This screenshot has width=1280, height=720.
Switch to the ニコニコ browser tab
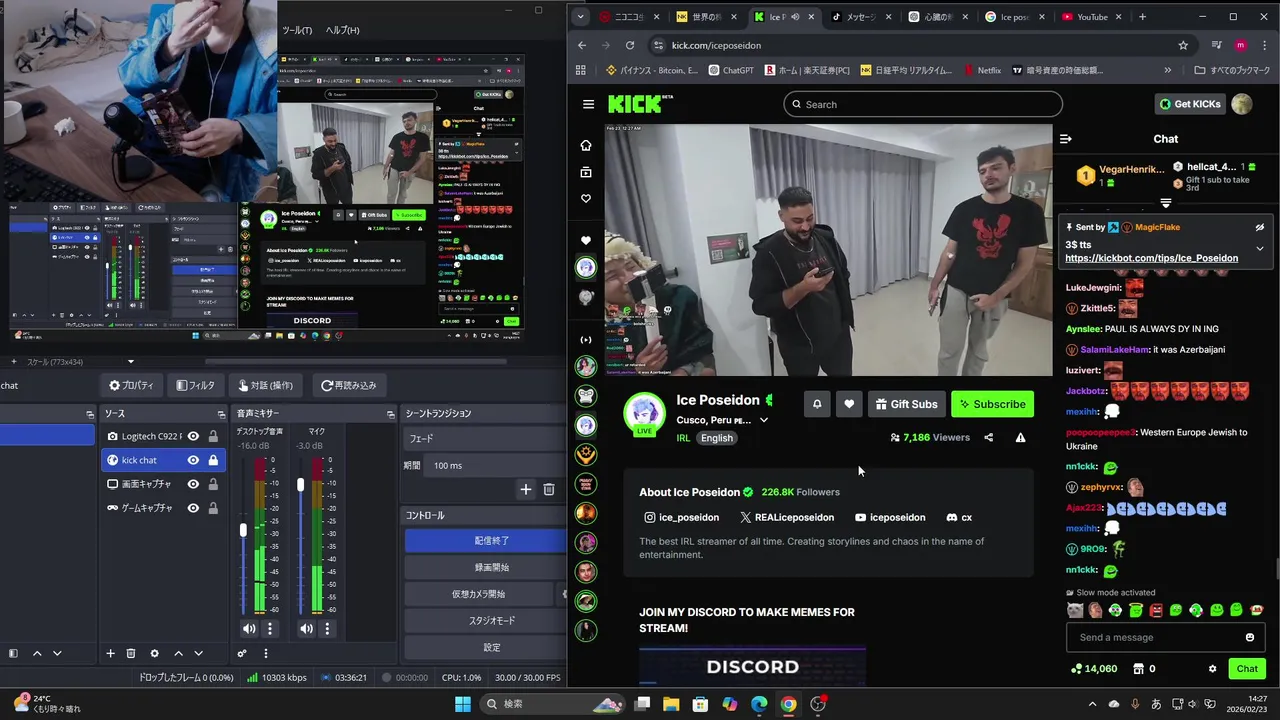point(627,17)
